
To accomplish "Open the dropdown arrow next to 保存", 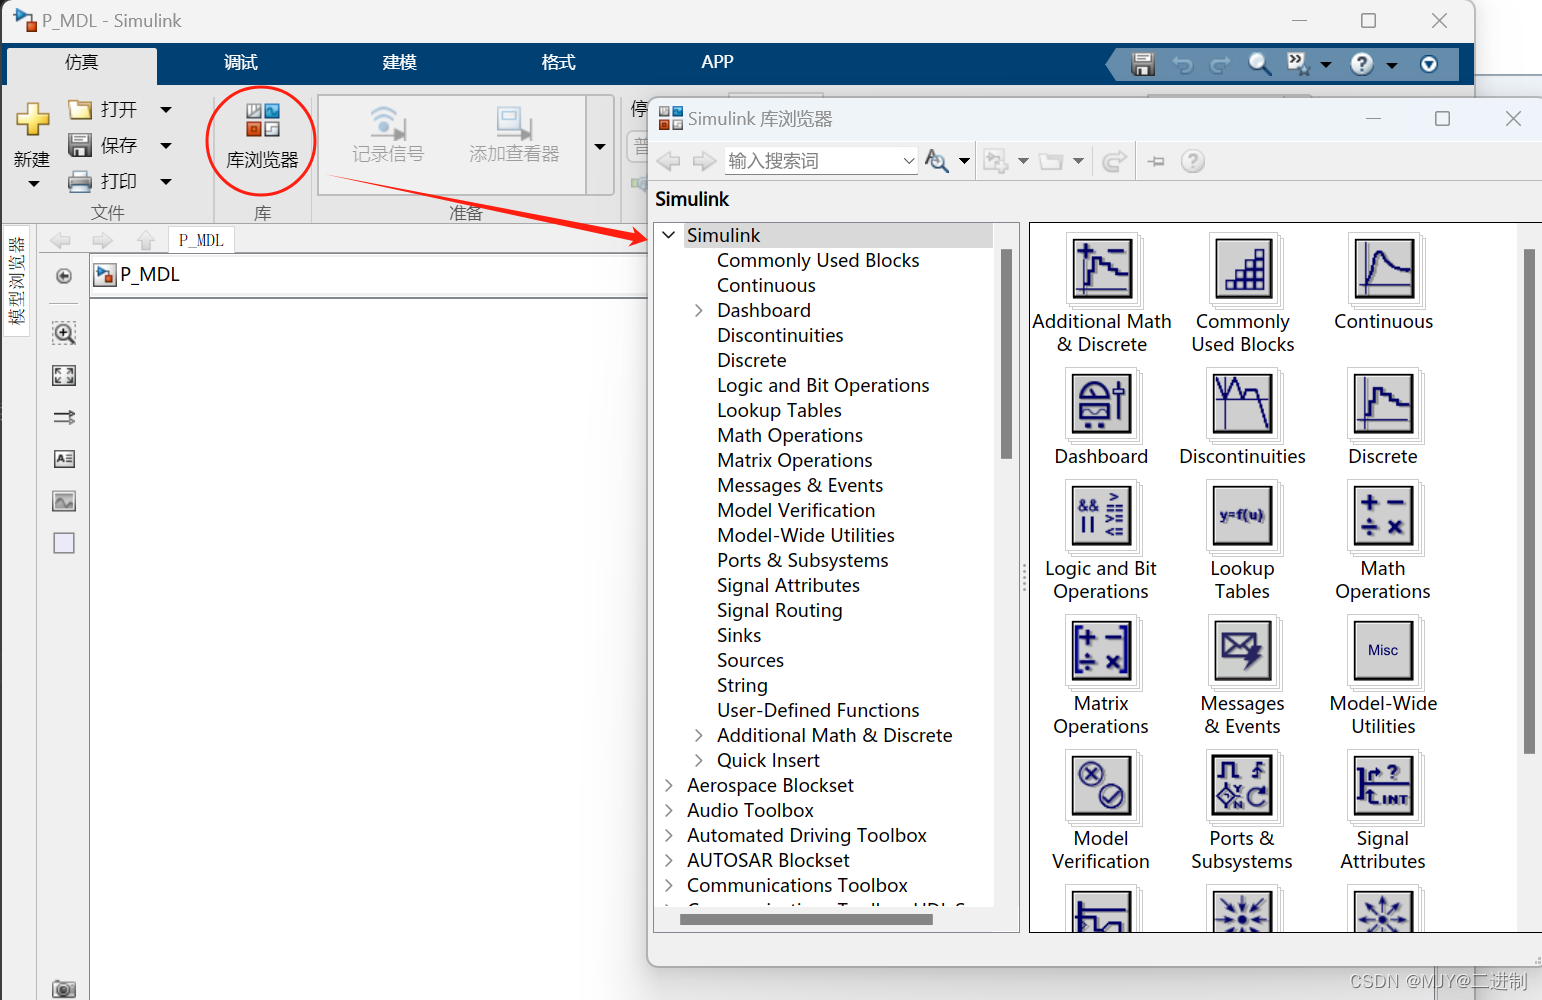I will pos(166,146).
